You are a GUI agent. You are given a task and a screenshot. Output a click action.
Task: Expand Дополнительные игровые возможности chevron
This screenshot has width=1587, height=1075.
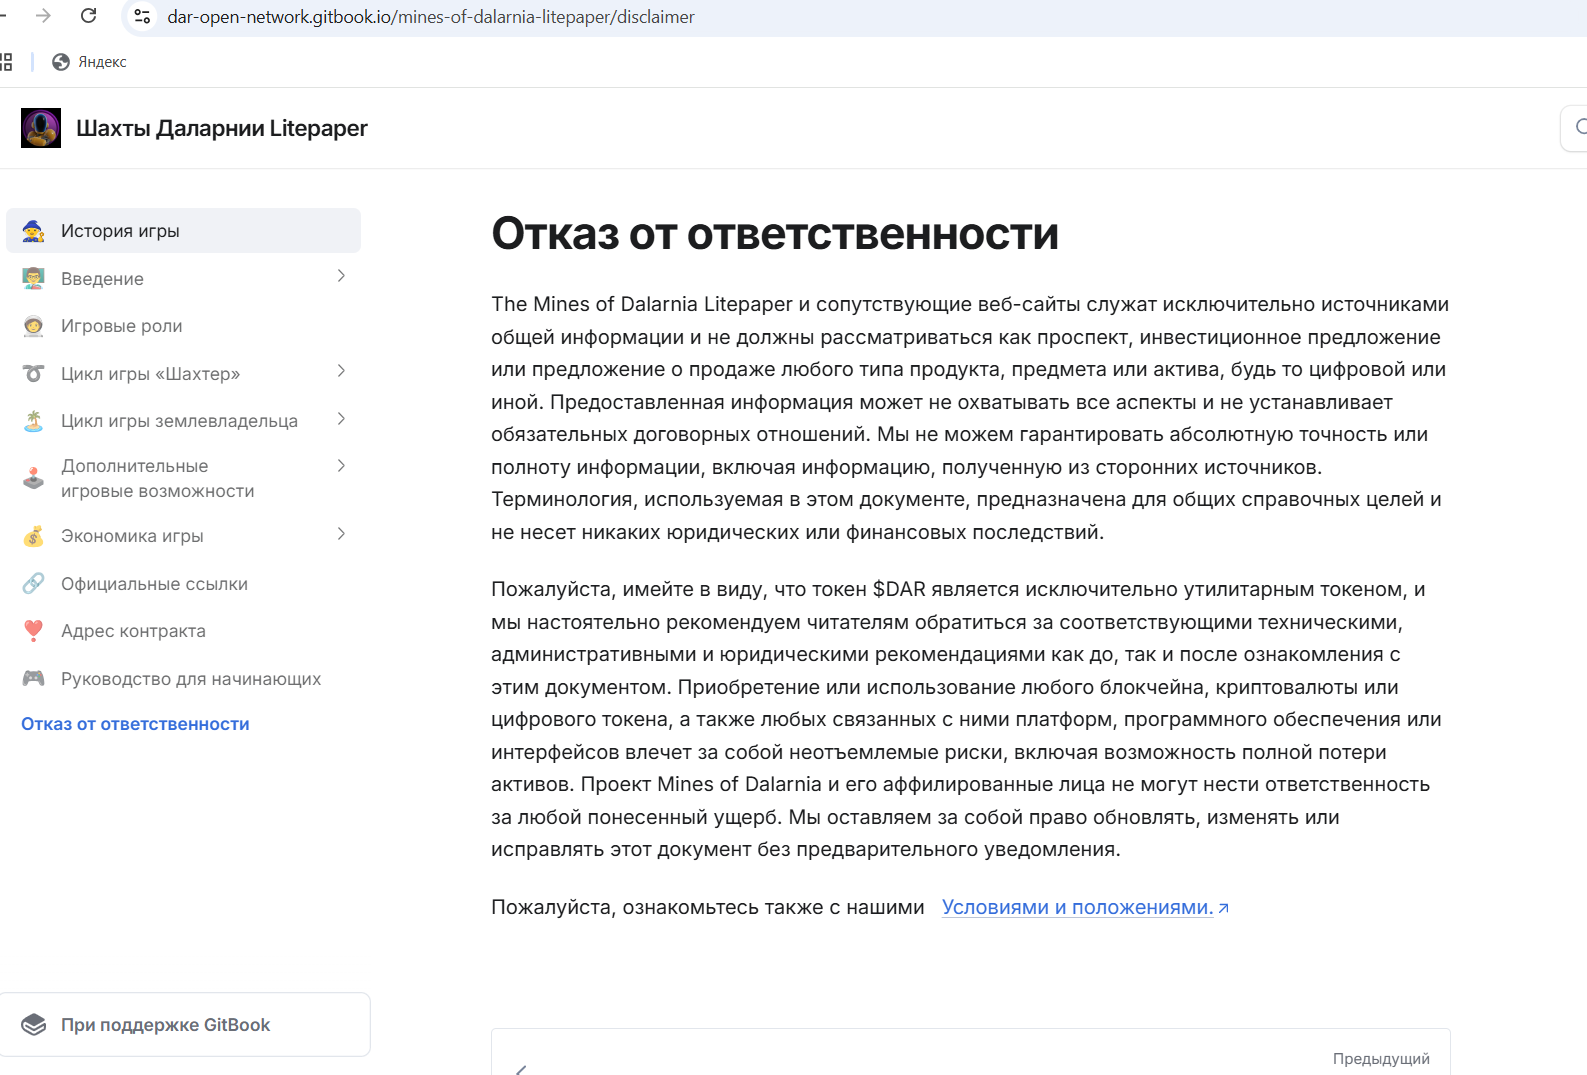[x=341, y=466]
